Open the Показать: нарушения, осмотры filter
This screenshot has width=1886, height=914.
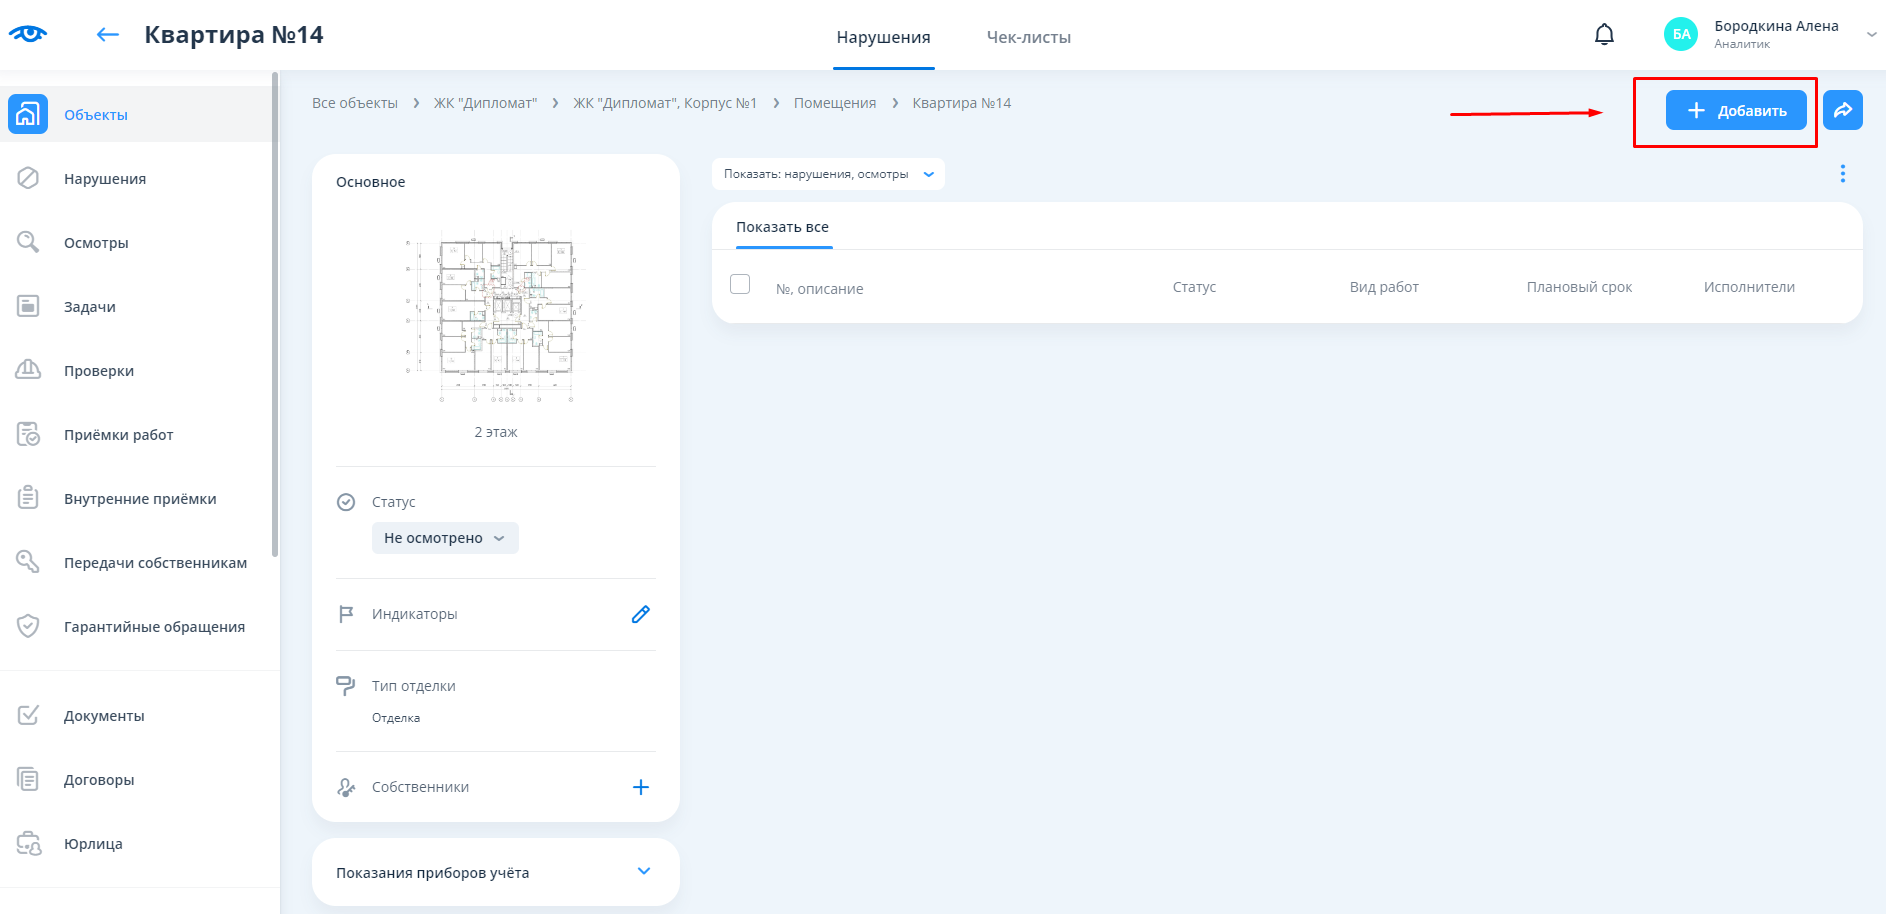(x=828, y=174)
